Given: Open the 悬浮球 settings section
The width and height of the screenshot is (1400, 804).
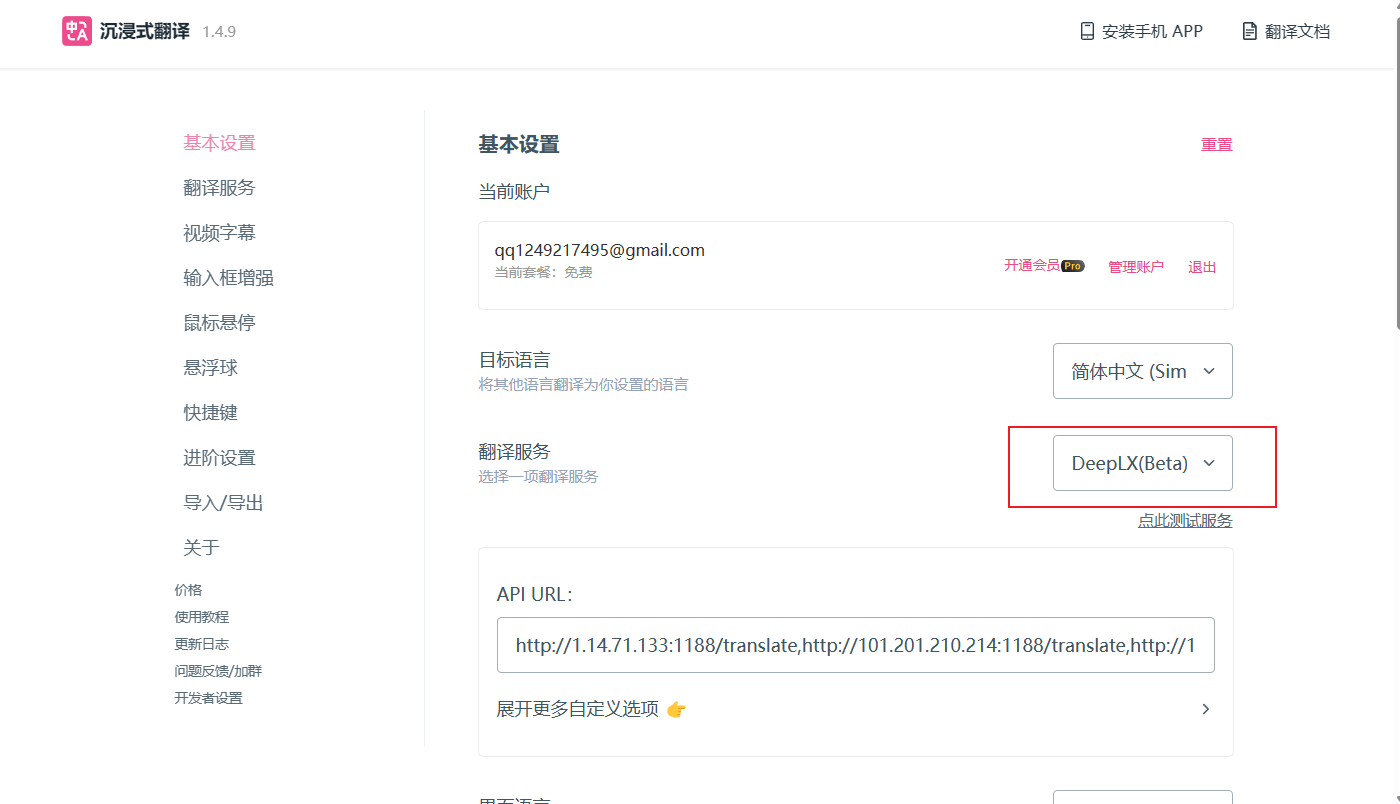Looking at the screenshot, I should click(211, 367).
